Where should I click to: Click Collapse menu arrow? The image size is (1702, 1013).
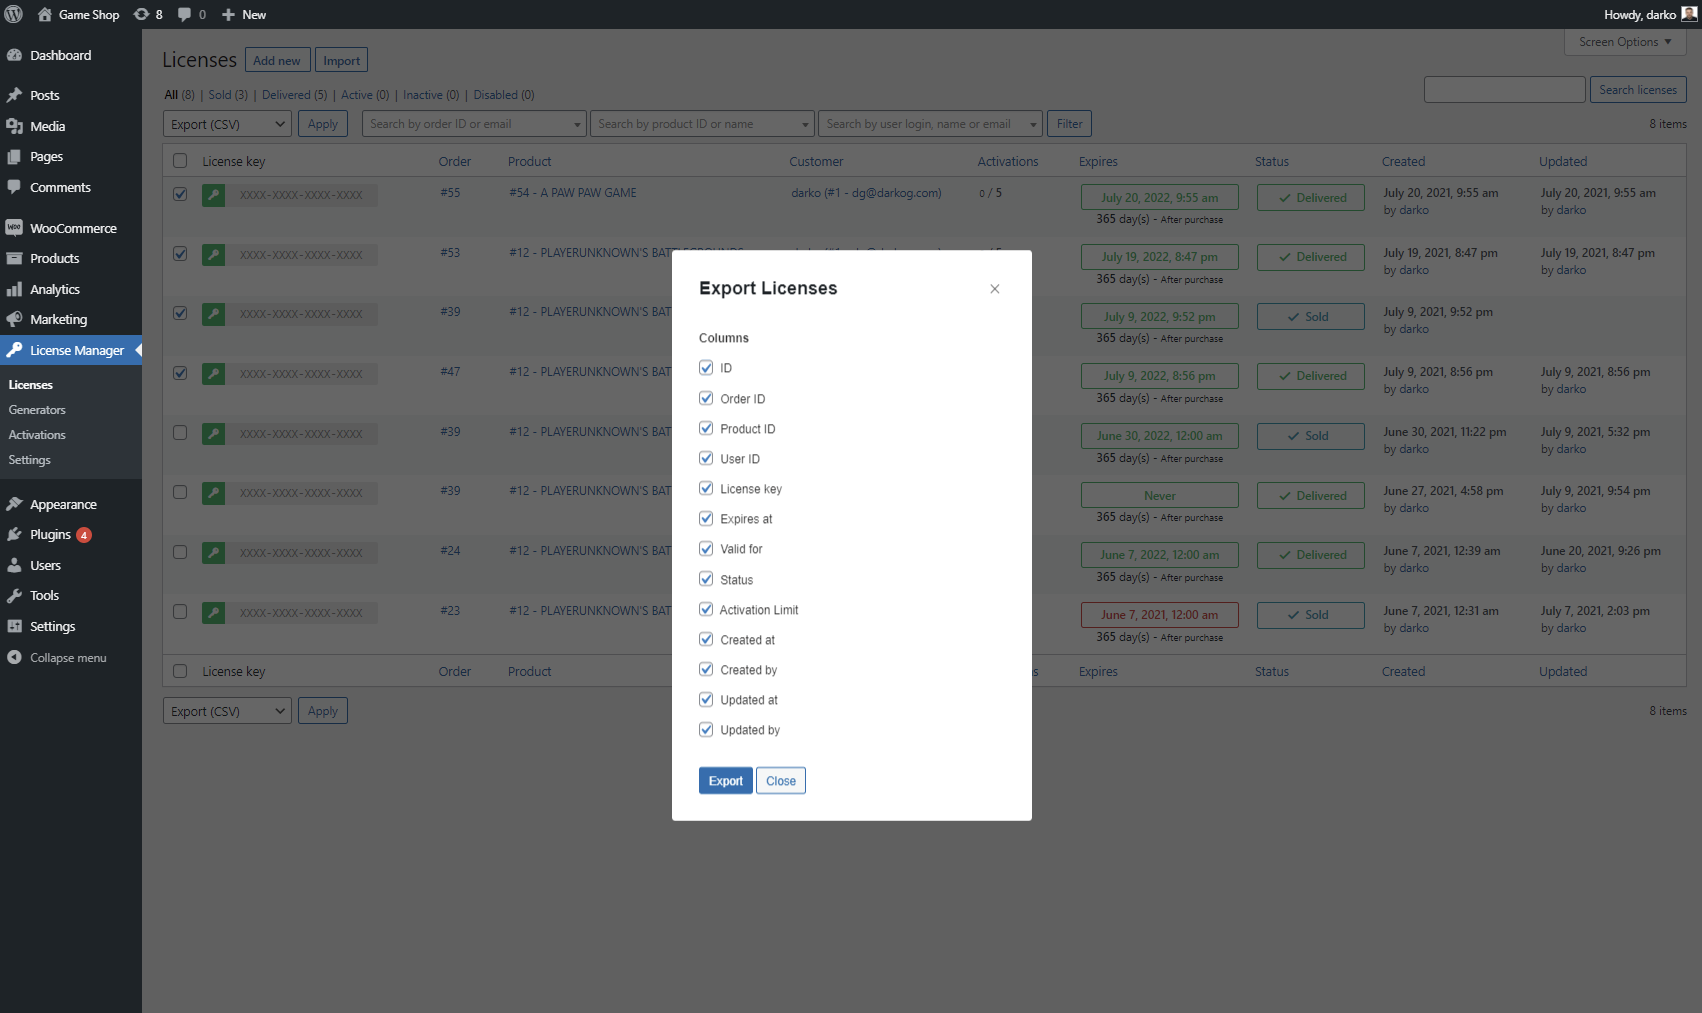14,657
